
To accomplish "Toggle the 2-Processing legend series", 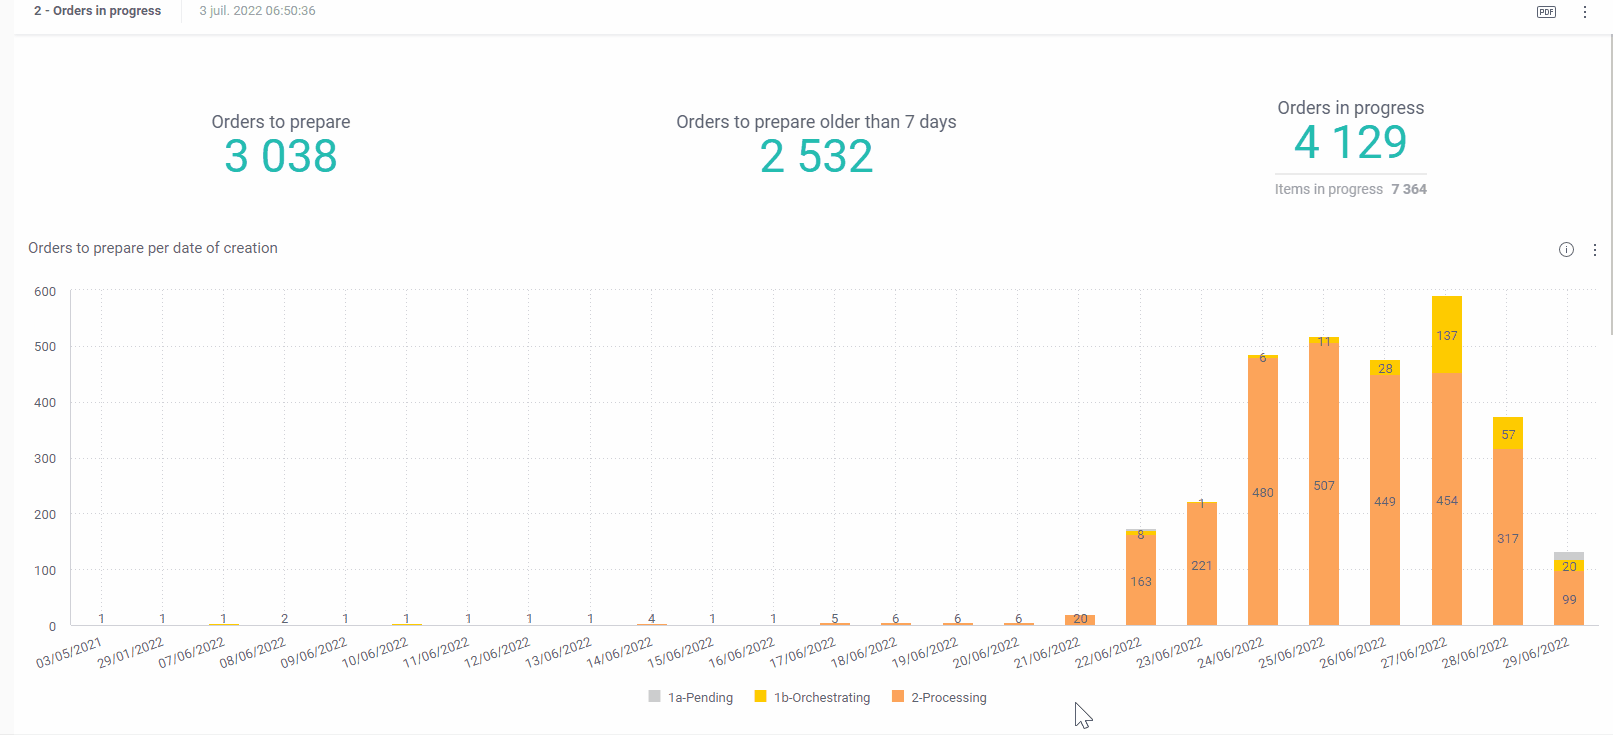I will 948,698.
